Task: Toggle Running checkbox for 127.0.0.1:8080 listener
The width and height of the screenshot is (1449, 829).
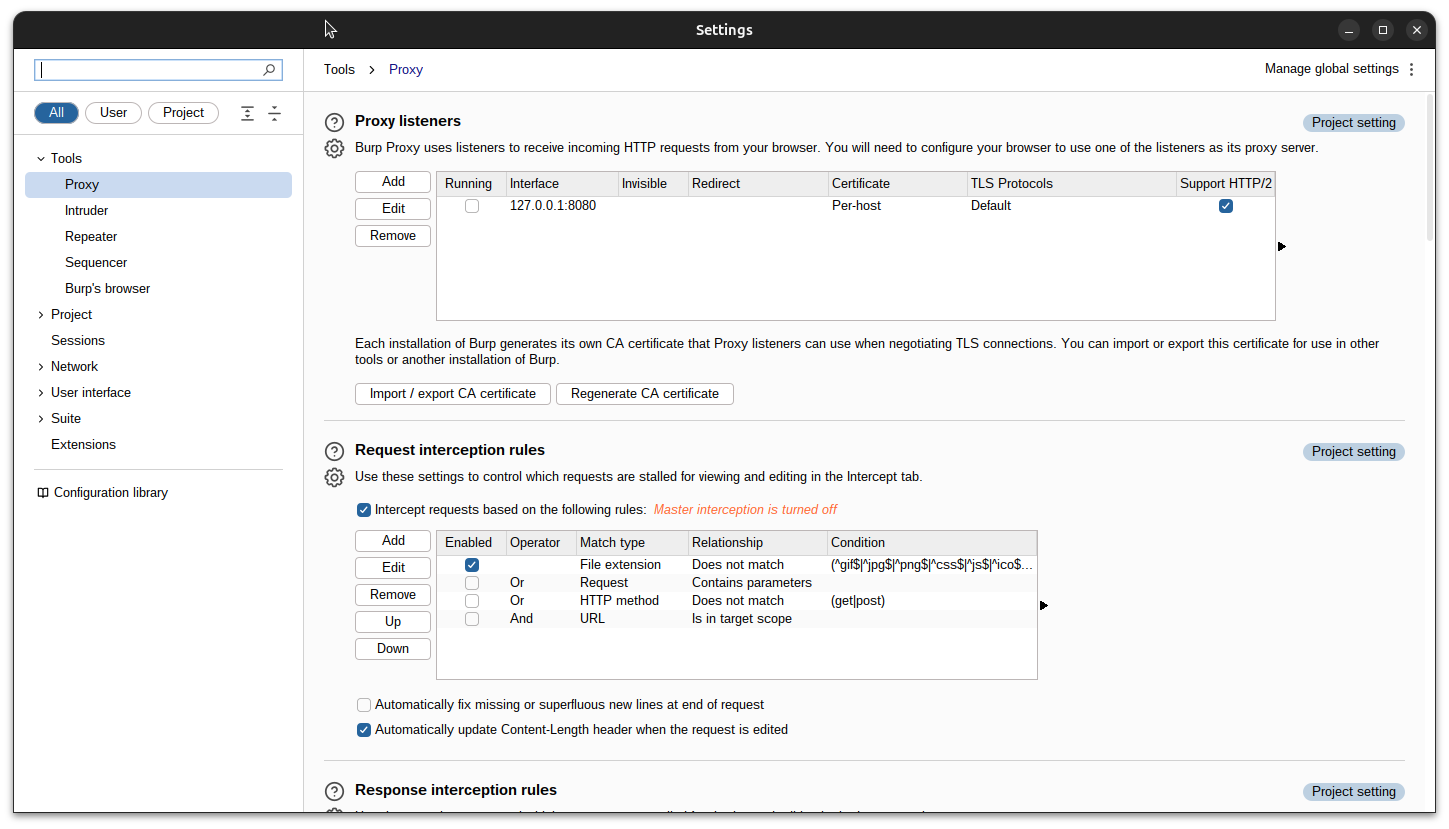Action: [x=472, y=206]
